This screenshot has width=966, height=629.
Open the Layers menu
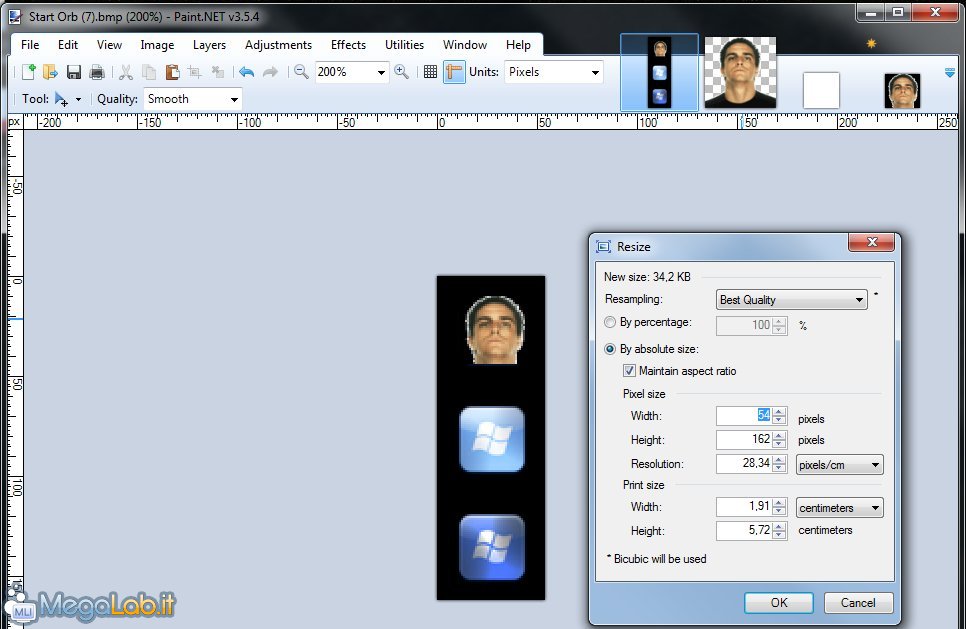point(209,45)
